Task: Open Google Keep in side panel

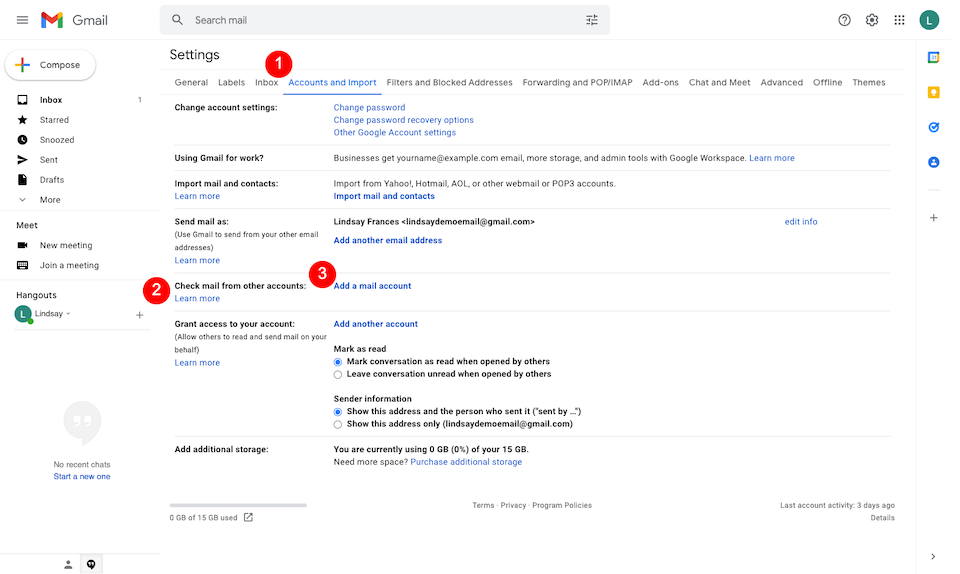Action: pos(933,93)
